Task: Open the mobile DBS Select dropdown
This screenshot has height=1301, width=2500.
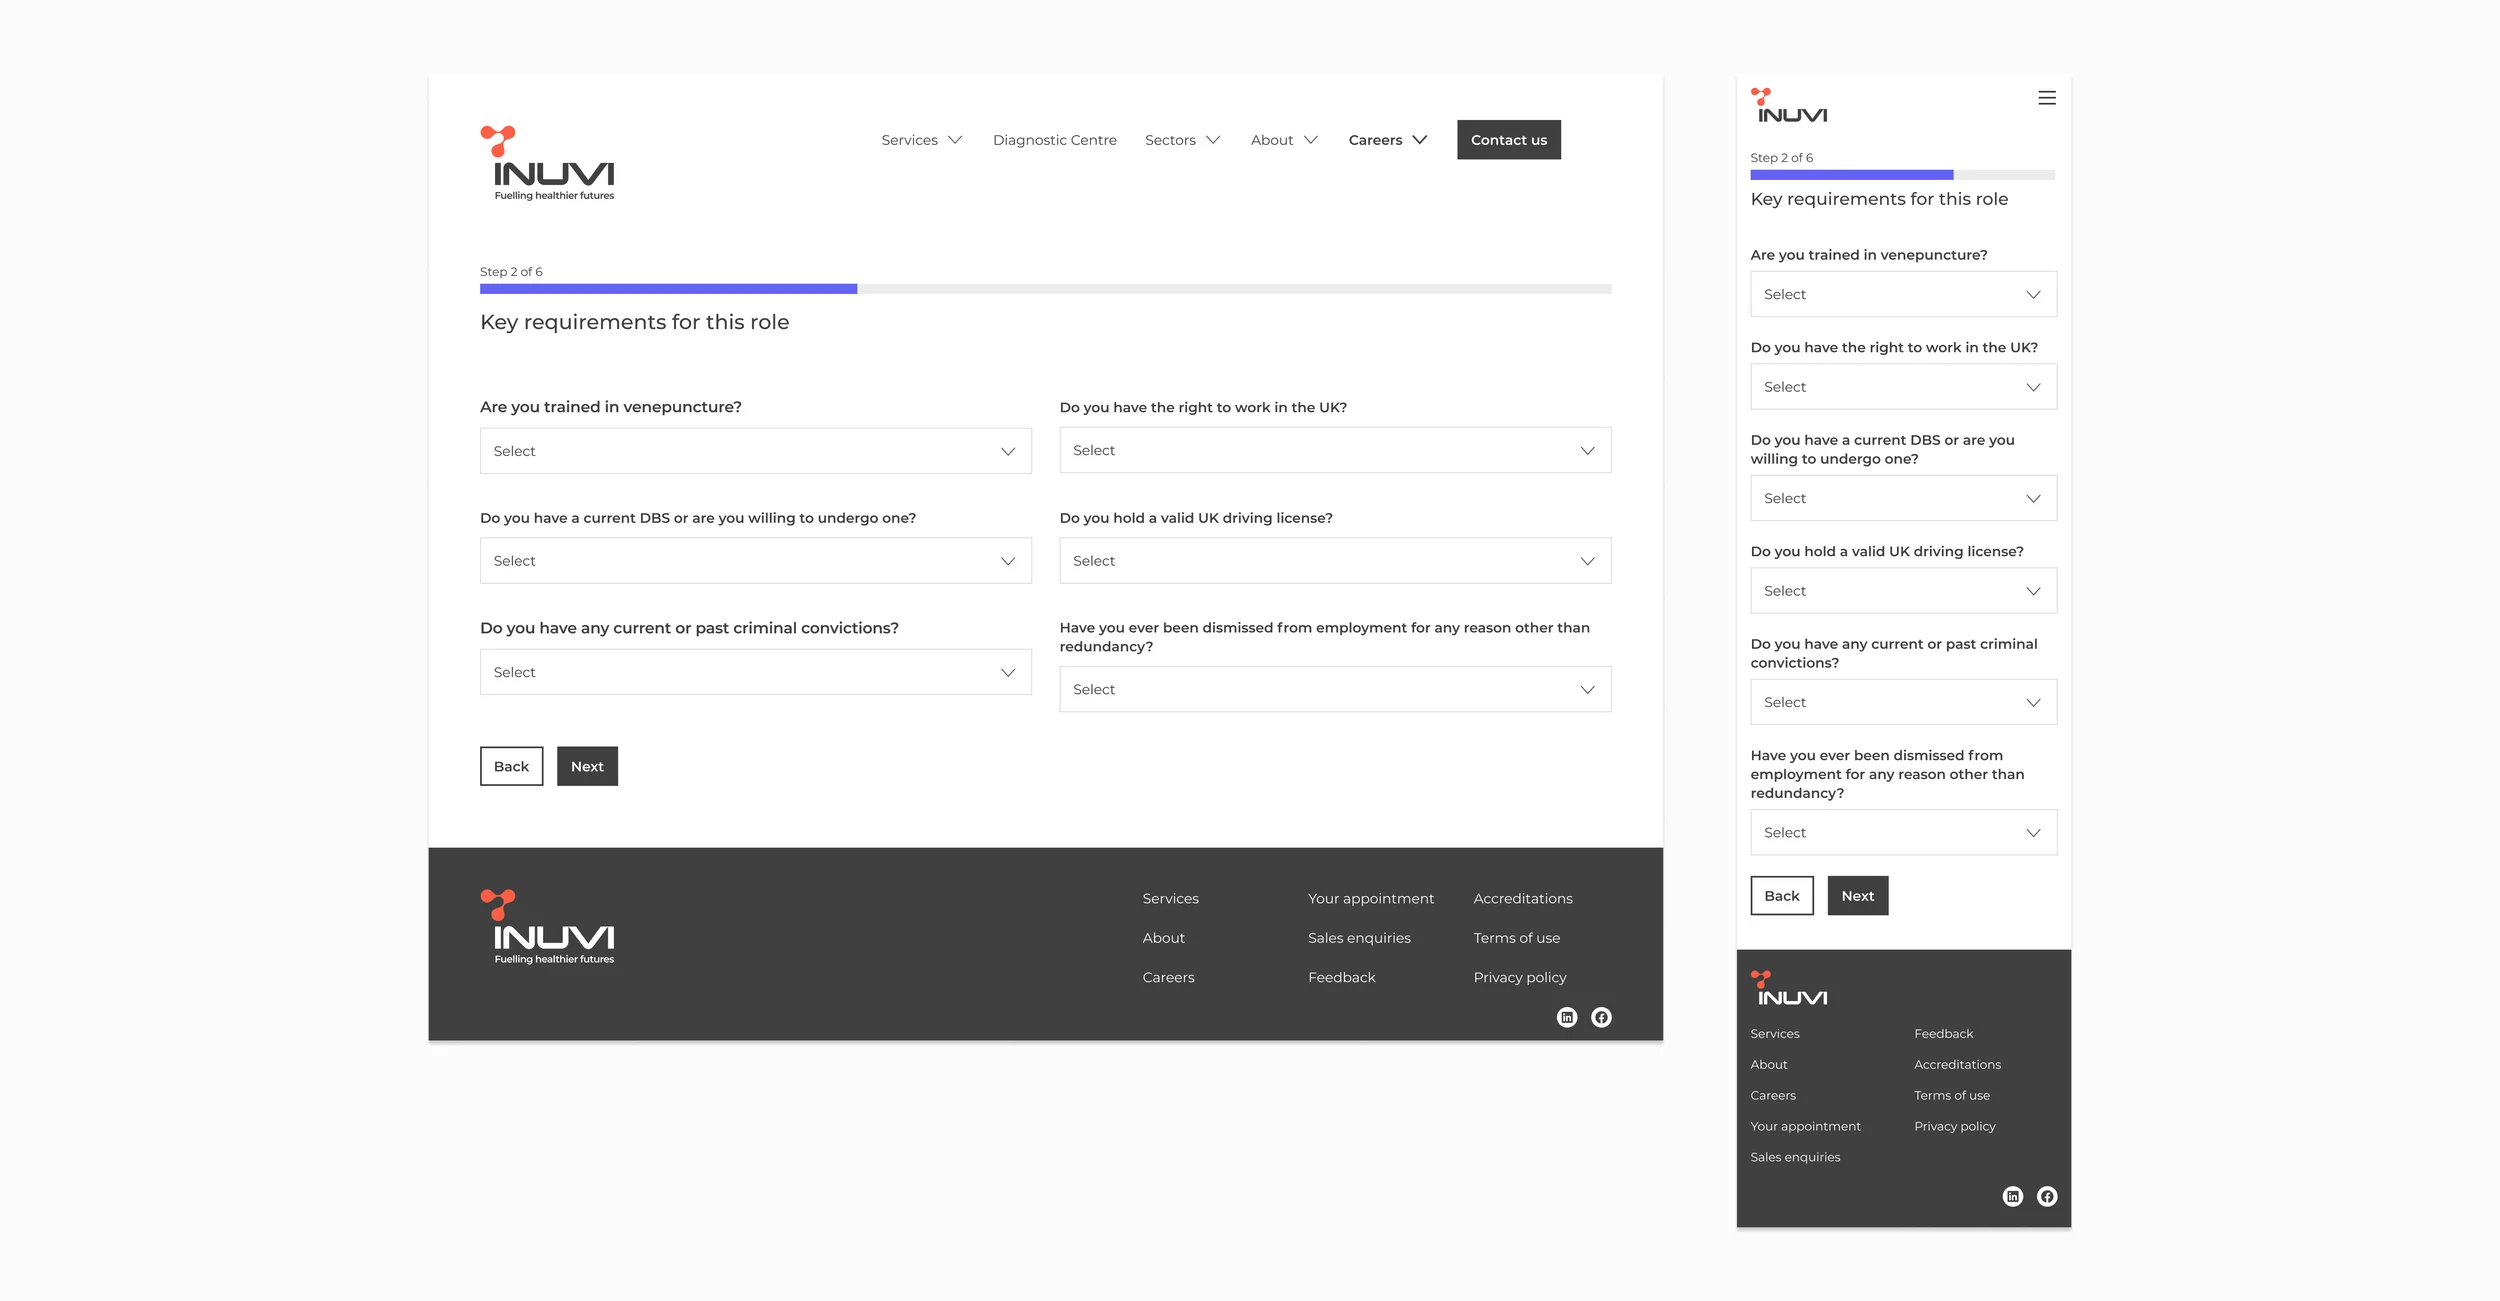Action: [1903, 498]
